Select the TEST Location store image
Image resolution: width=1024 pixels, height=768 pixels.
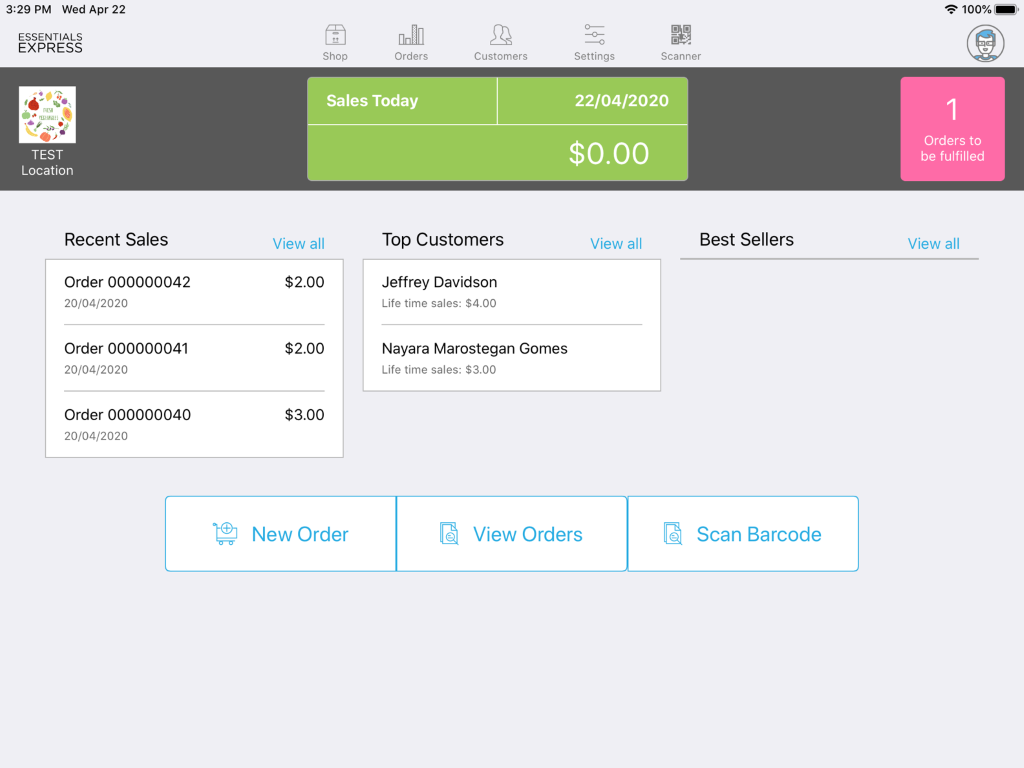(47, 114)
